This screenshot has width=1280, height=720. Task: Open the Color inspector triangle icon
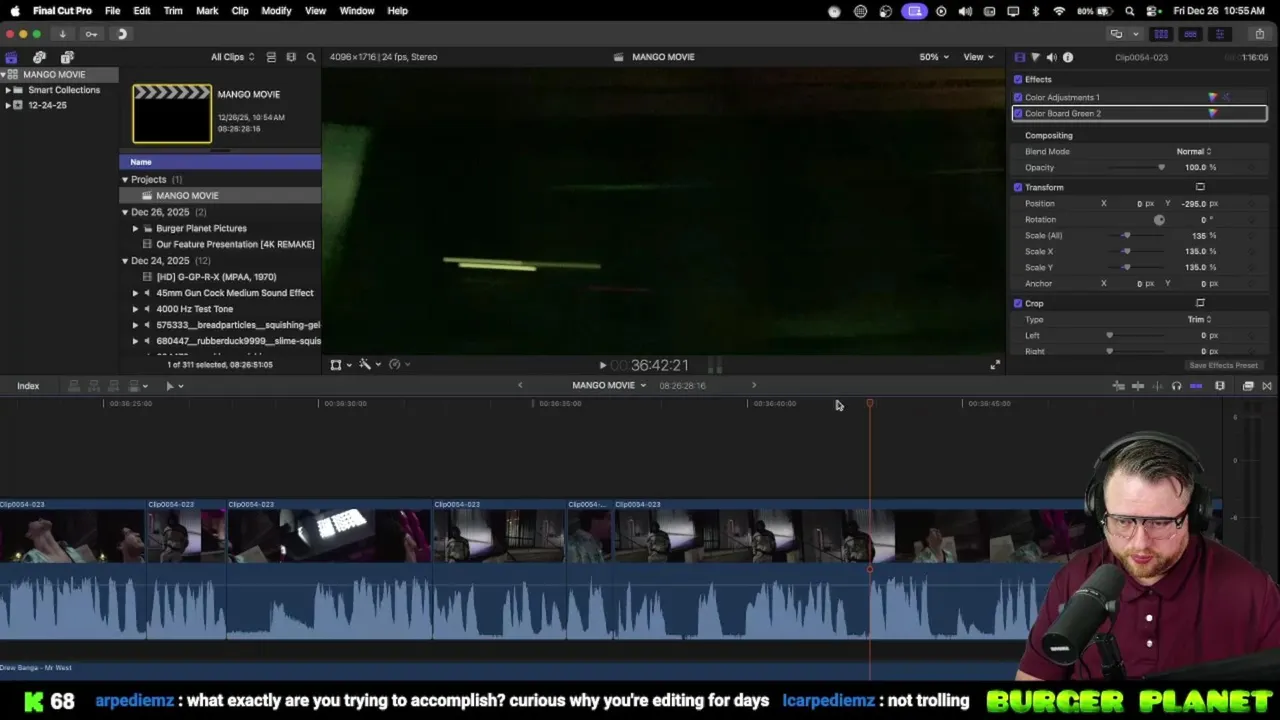(1035, 57)
